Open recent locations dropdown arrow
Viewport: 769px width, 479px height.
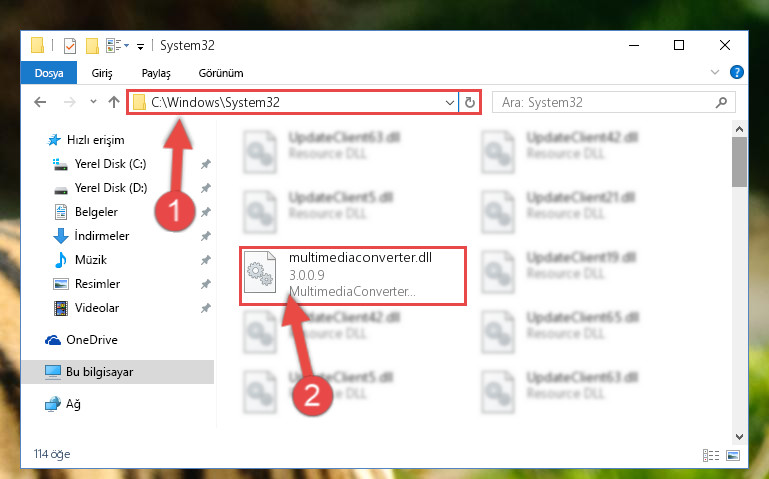93,102
